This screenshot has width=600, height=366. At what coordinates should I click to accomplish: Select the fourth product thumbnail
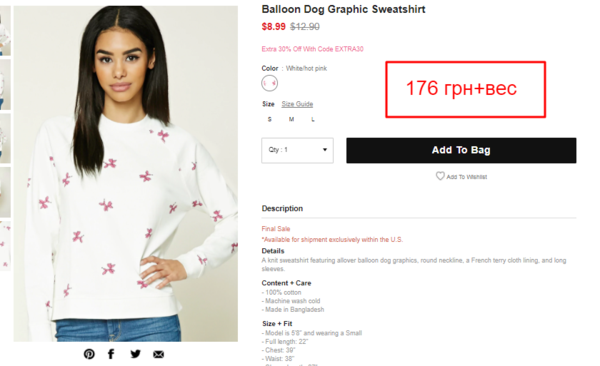click(5, 192)
